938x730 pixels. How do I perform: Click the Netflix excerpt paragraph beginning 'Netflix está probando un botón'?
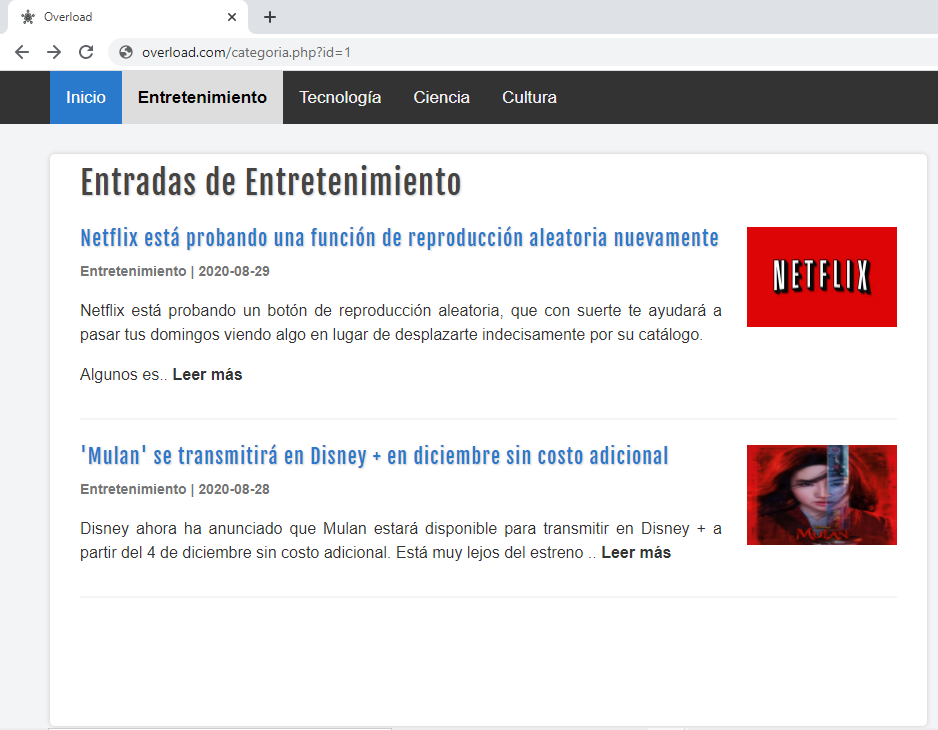coord(401,323)
